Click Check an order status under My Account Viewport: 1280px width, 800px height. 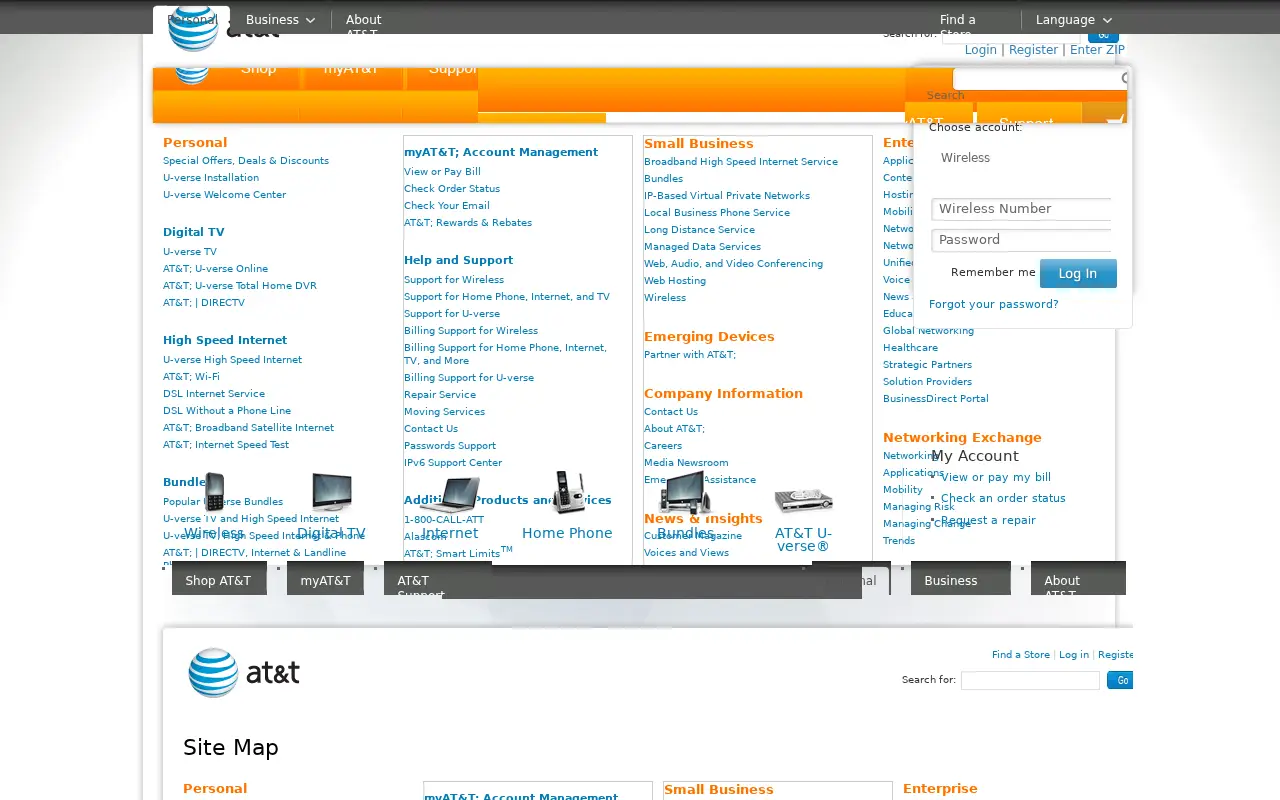pos(1003,498)
